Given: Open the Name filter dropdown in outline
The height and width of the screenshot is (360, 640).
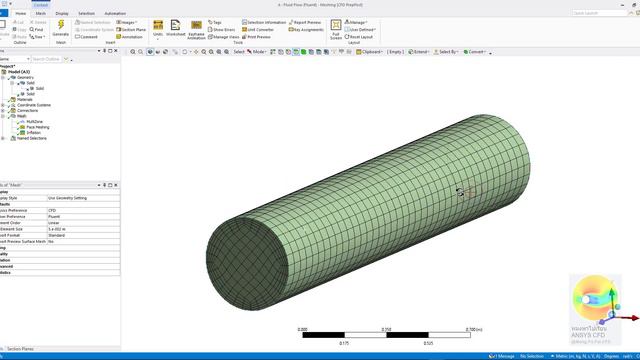Looking at the screenshot, I should [28, 59].
